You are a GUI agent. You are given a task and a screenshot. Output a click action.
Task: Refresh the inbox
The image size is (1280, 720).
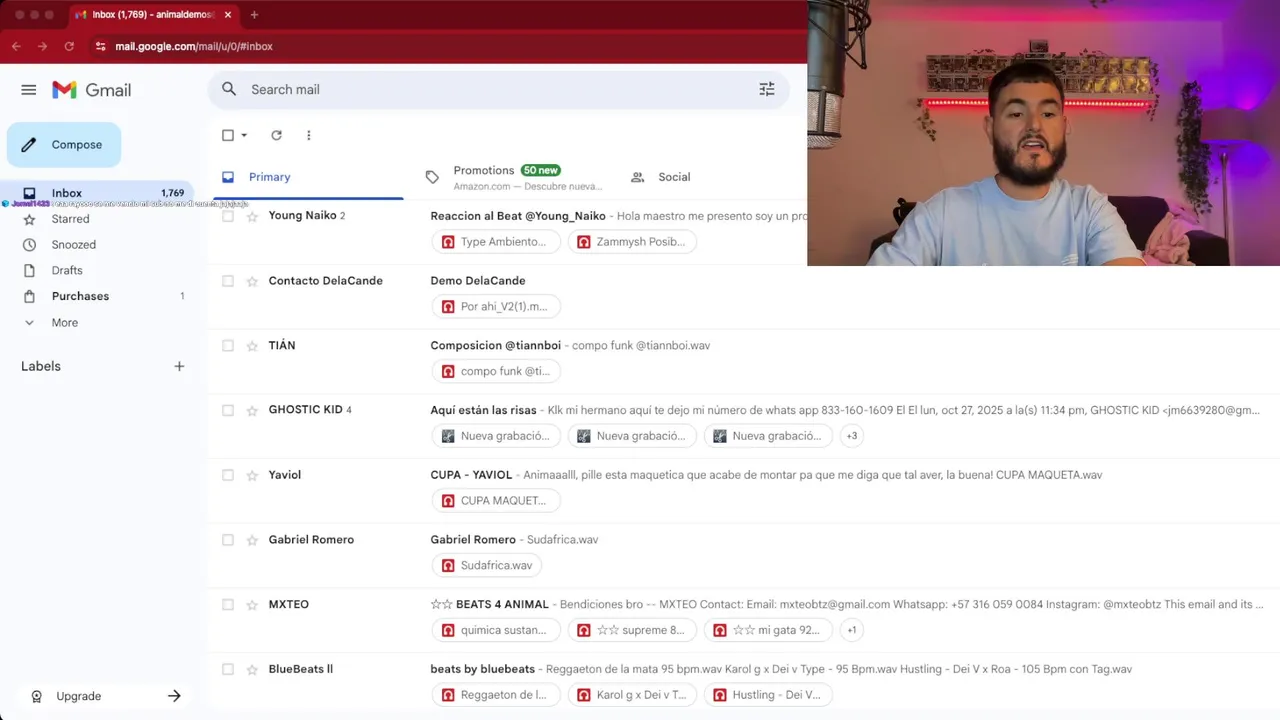[276, 135]
